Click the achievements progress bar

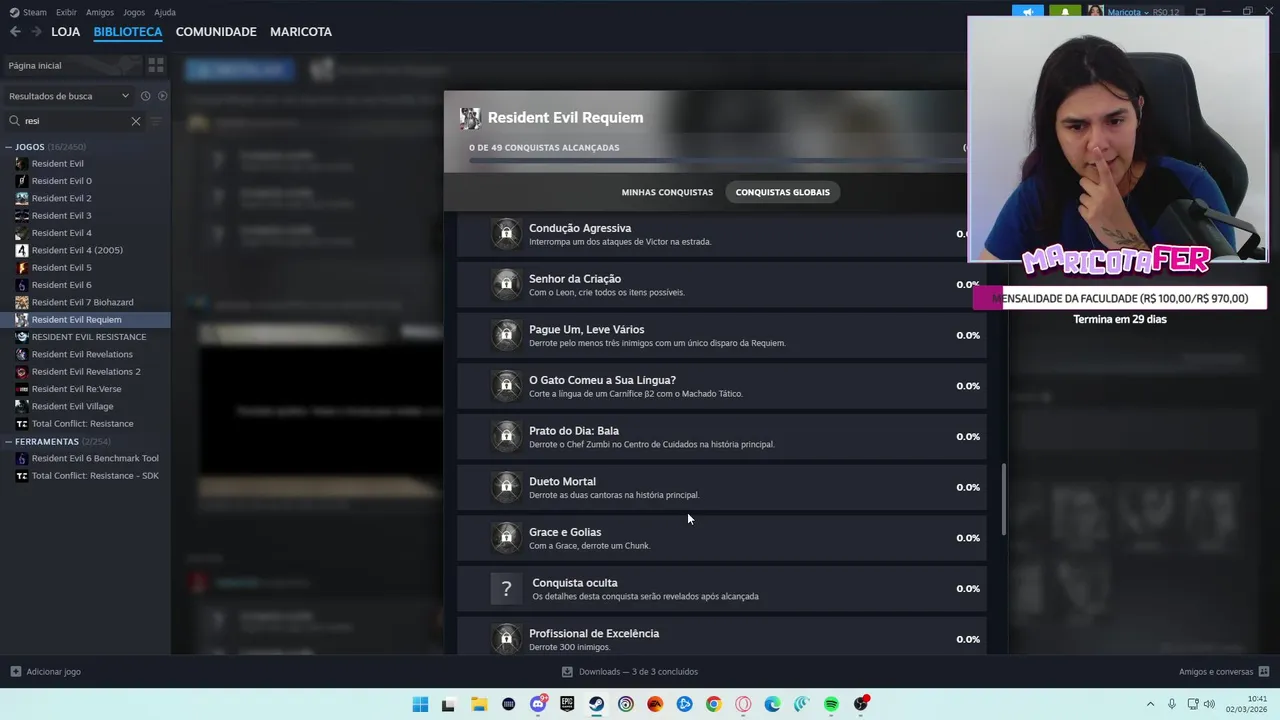pyautogui.click(x=717, y=160)
